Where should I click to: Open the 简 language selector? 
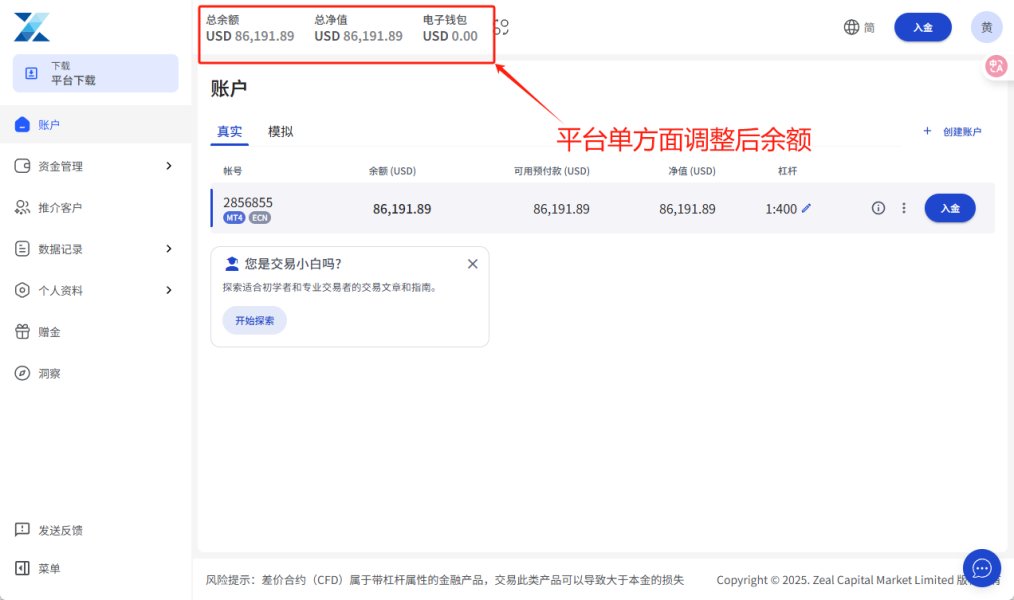(869, 28)
